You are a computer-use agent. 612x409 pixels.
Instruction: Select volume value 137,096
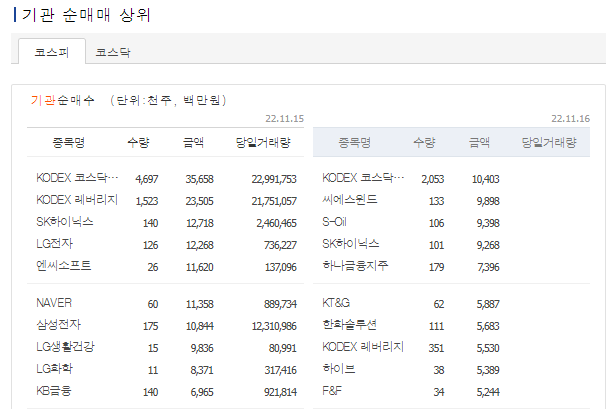tap(281, 267)
